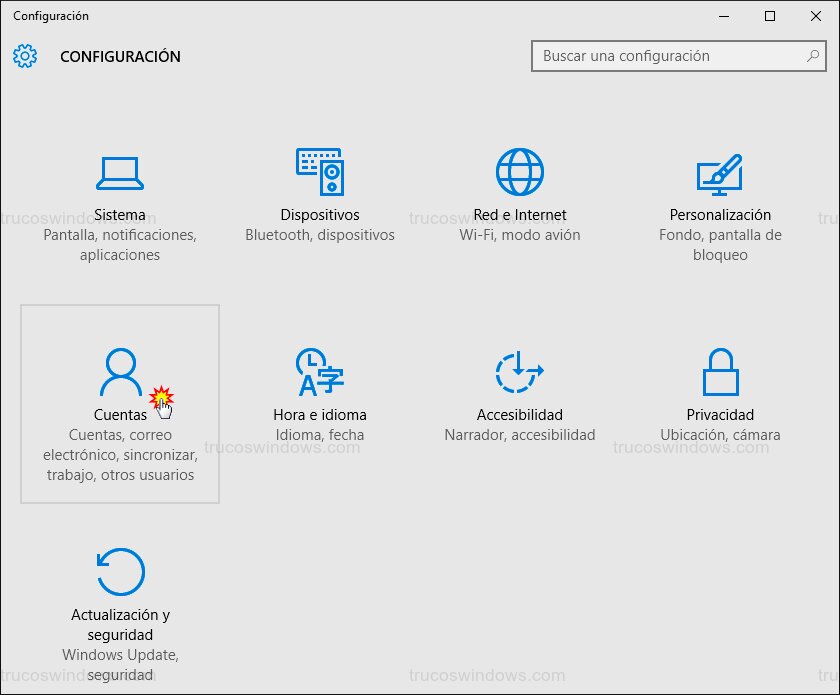Click the Red e Internet globe icon
The height and width of the screenshot is (695, 840).
point(520,172)
